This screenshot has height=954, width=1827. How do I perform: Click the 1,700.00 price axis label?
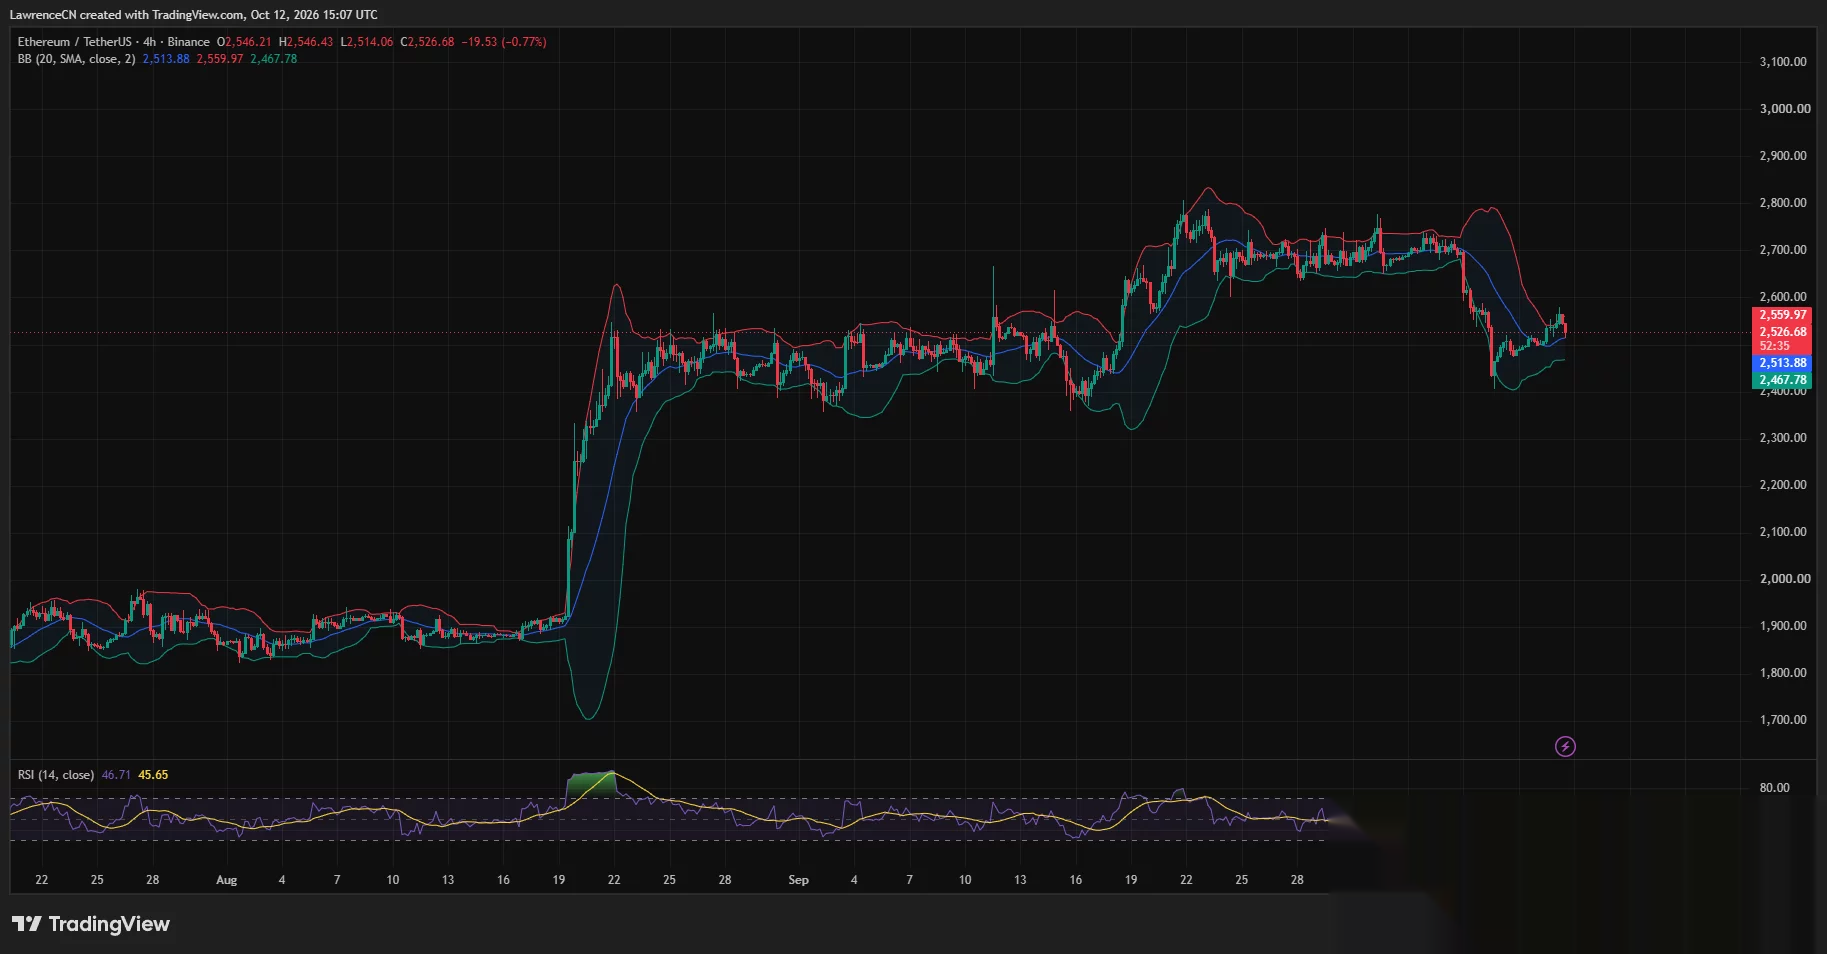coord(1783,720)
